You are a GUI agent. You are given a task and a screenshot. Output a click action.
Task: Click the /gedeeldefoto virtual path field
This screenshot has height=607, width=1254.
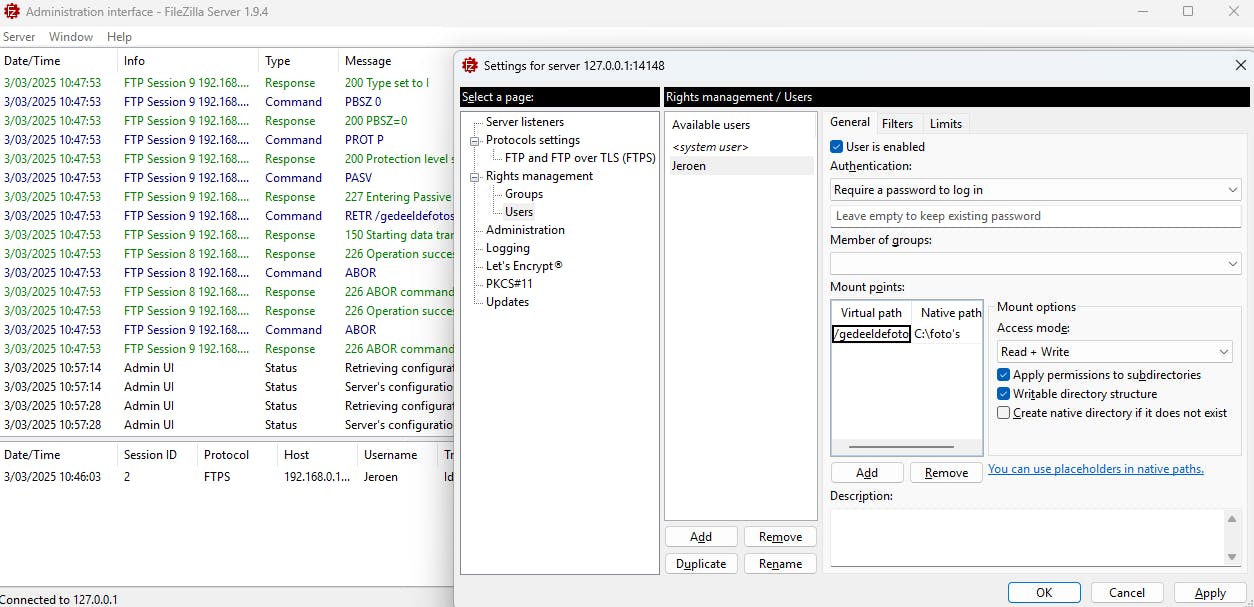pyautogui.click(x=871, y=334)
